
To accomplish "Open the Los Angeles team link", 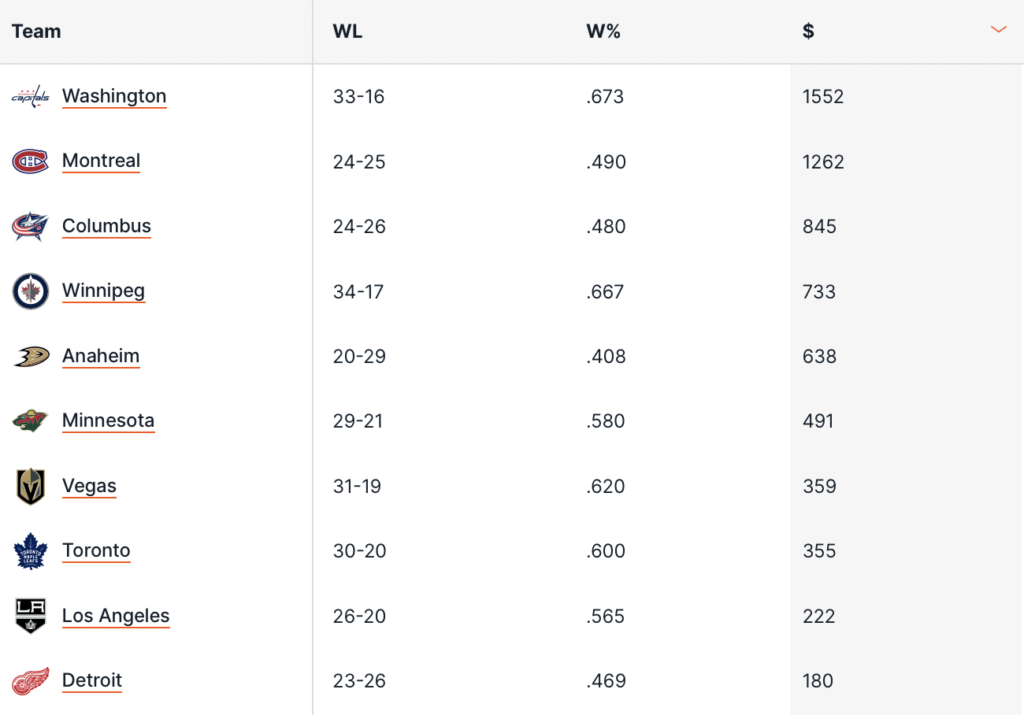I will click(116, 616).
